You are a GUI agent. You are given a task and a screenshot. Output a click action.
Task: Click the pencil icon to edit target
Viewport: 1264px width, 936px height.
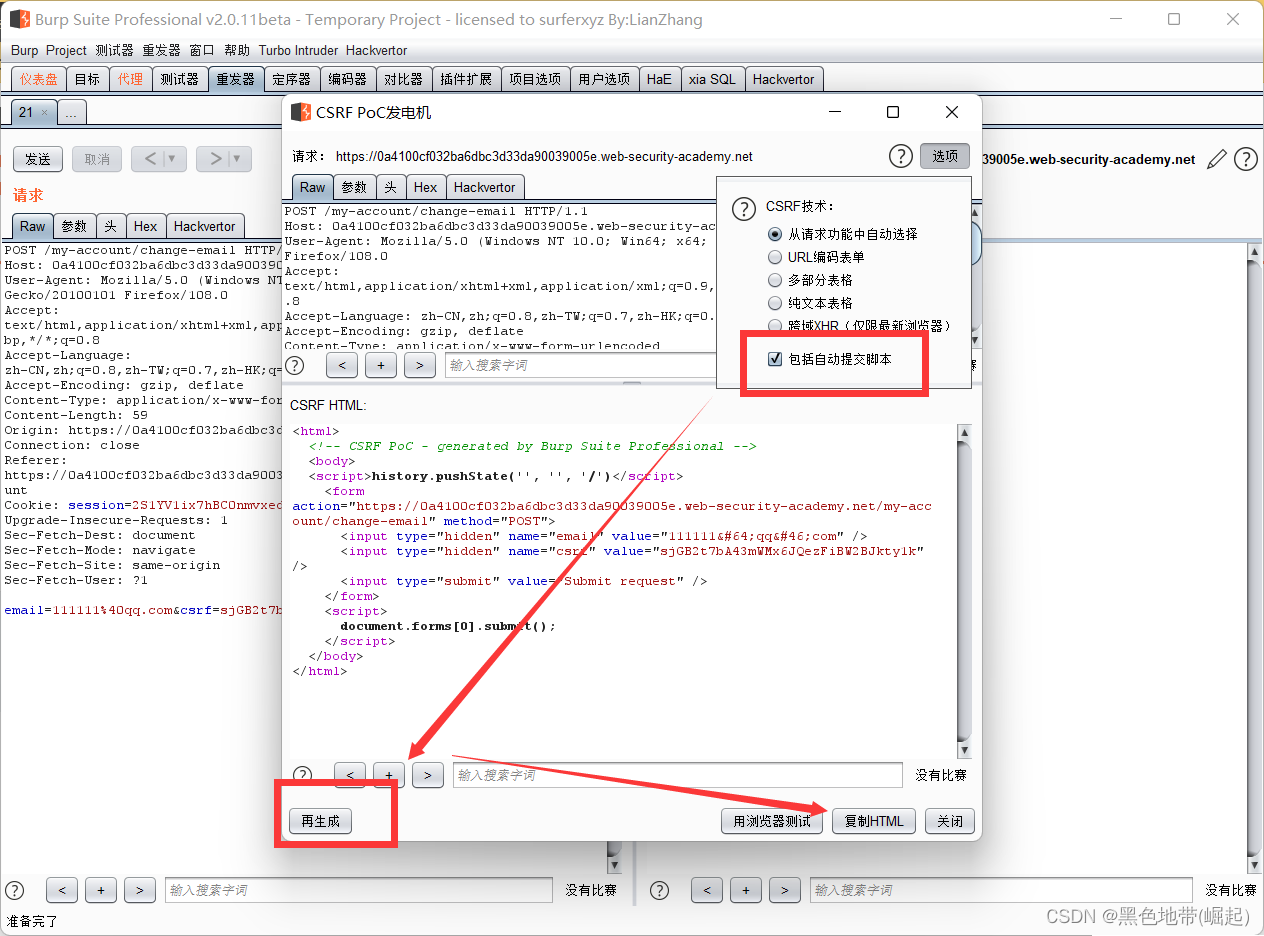coord(1217,159)
